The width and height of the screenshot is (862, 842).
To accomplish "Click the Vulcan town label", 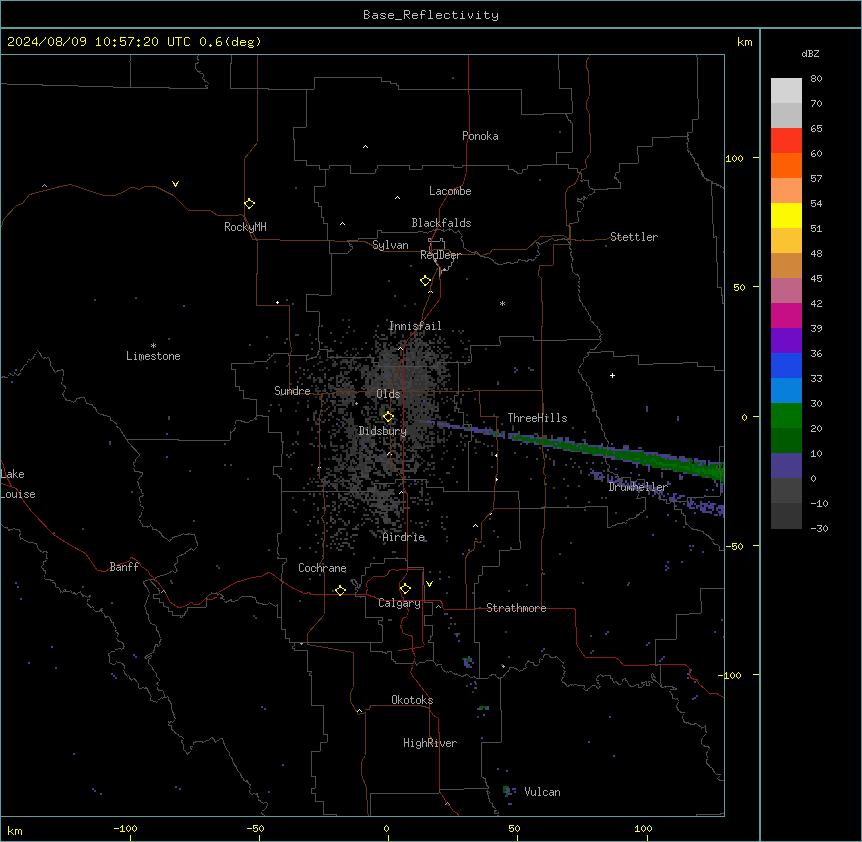I will [x=543, y=792].
